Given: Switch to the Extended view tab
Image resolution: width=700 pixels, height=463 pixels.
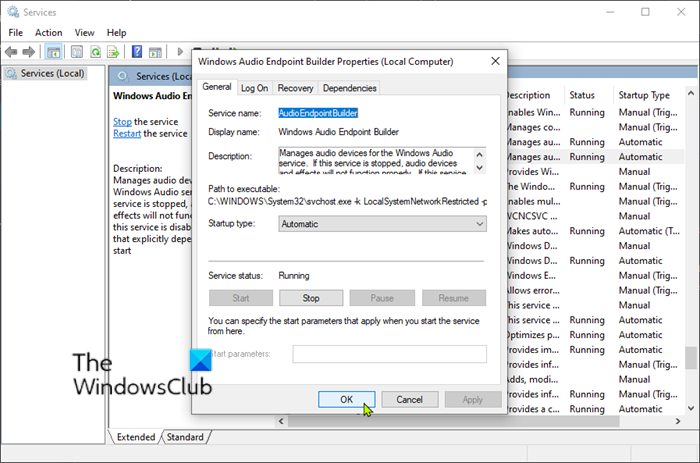Looking at the screenshot, I should [x=136, y=437].
